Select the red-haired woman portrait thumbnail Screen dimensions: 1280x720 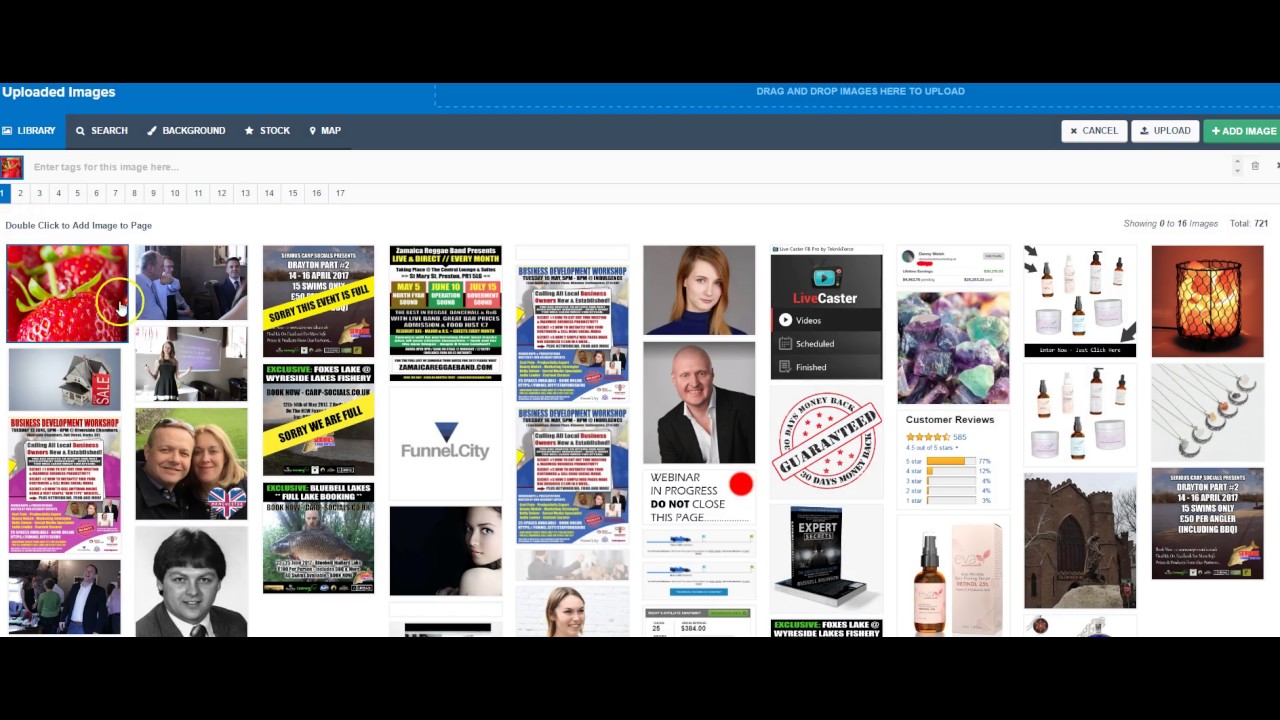699,290
